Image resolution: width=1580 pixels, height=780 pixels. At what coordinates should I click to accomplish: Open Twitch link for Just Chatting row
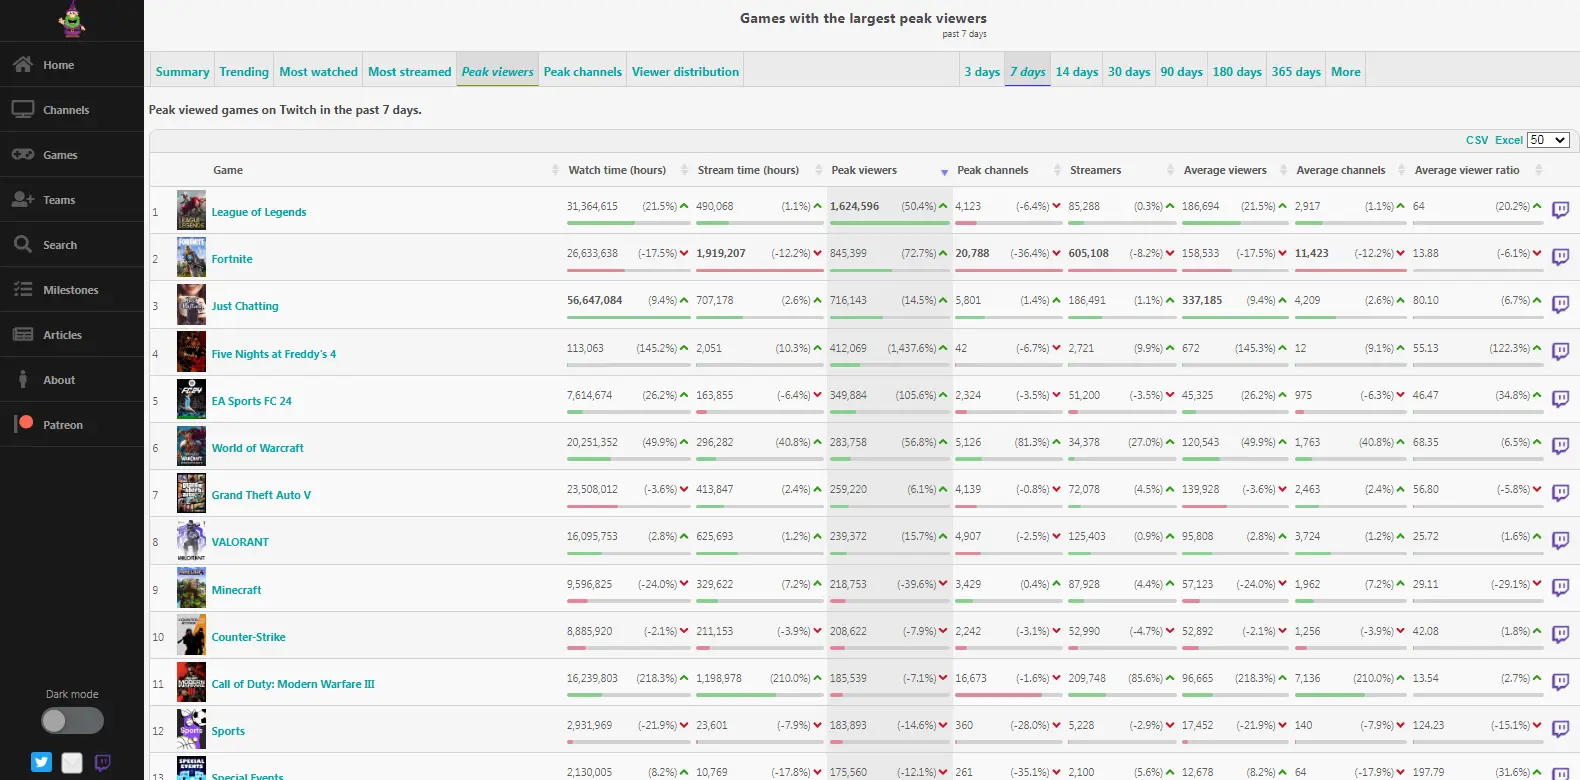pos(1560,304)
